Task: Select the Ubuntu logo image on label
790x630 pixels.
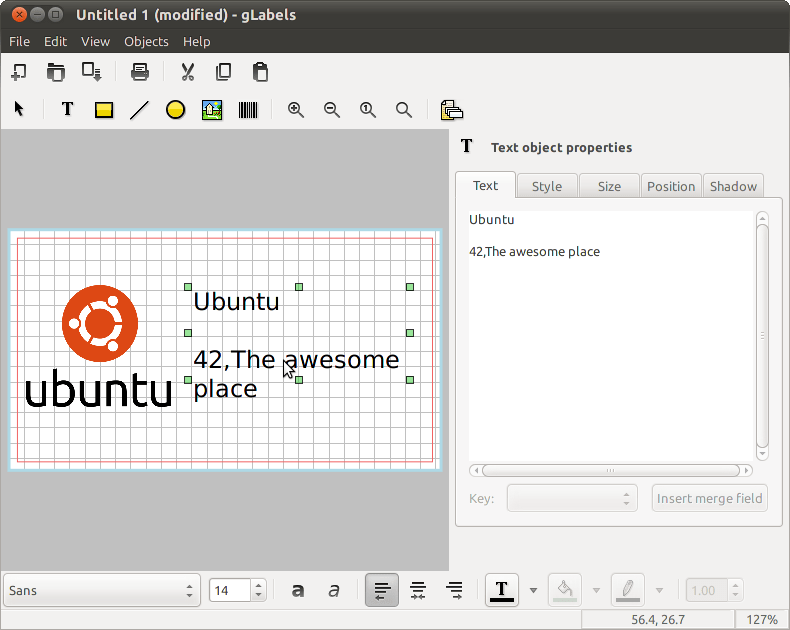Action: (x=99, y=346)
